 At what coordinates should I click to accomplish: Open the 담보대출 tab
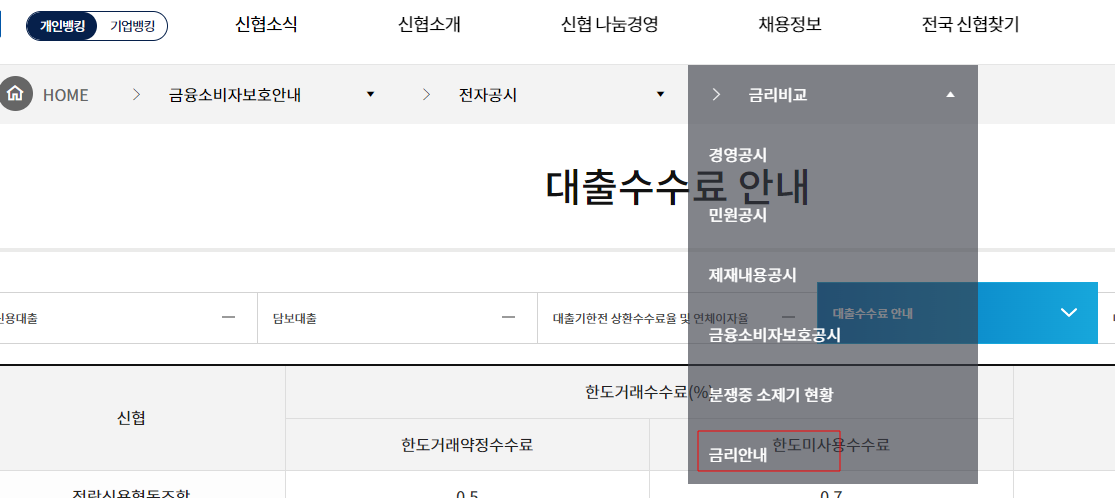tap(398, 317)
